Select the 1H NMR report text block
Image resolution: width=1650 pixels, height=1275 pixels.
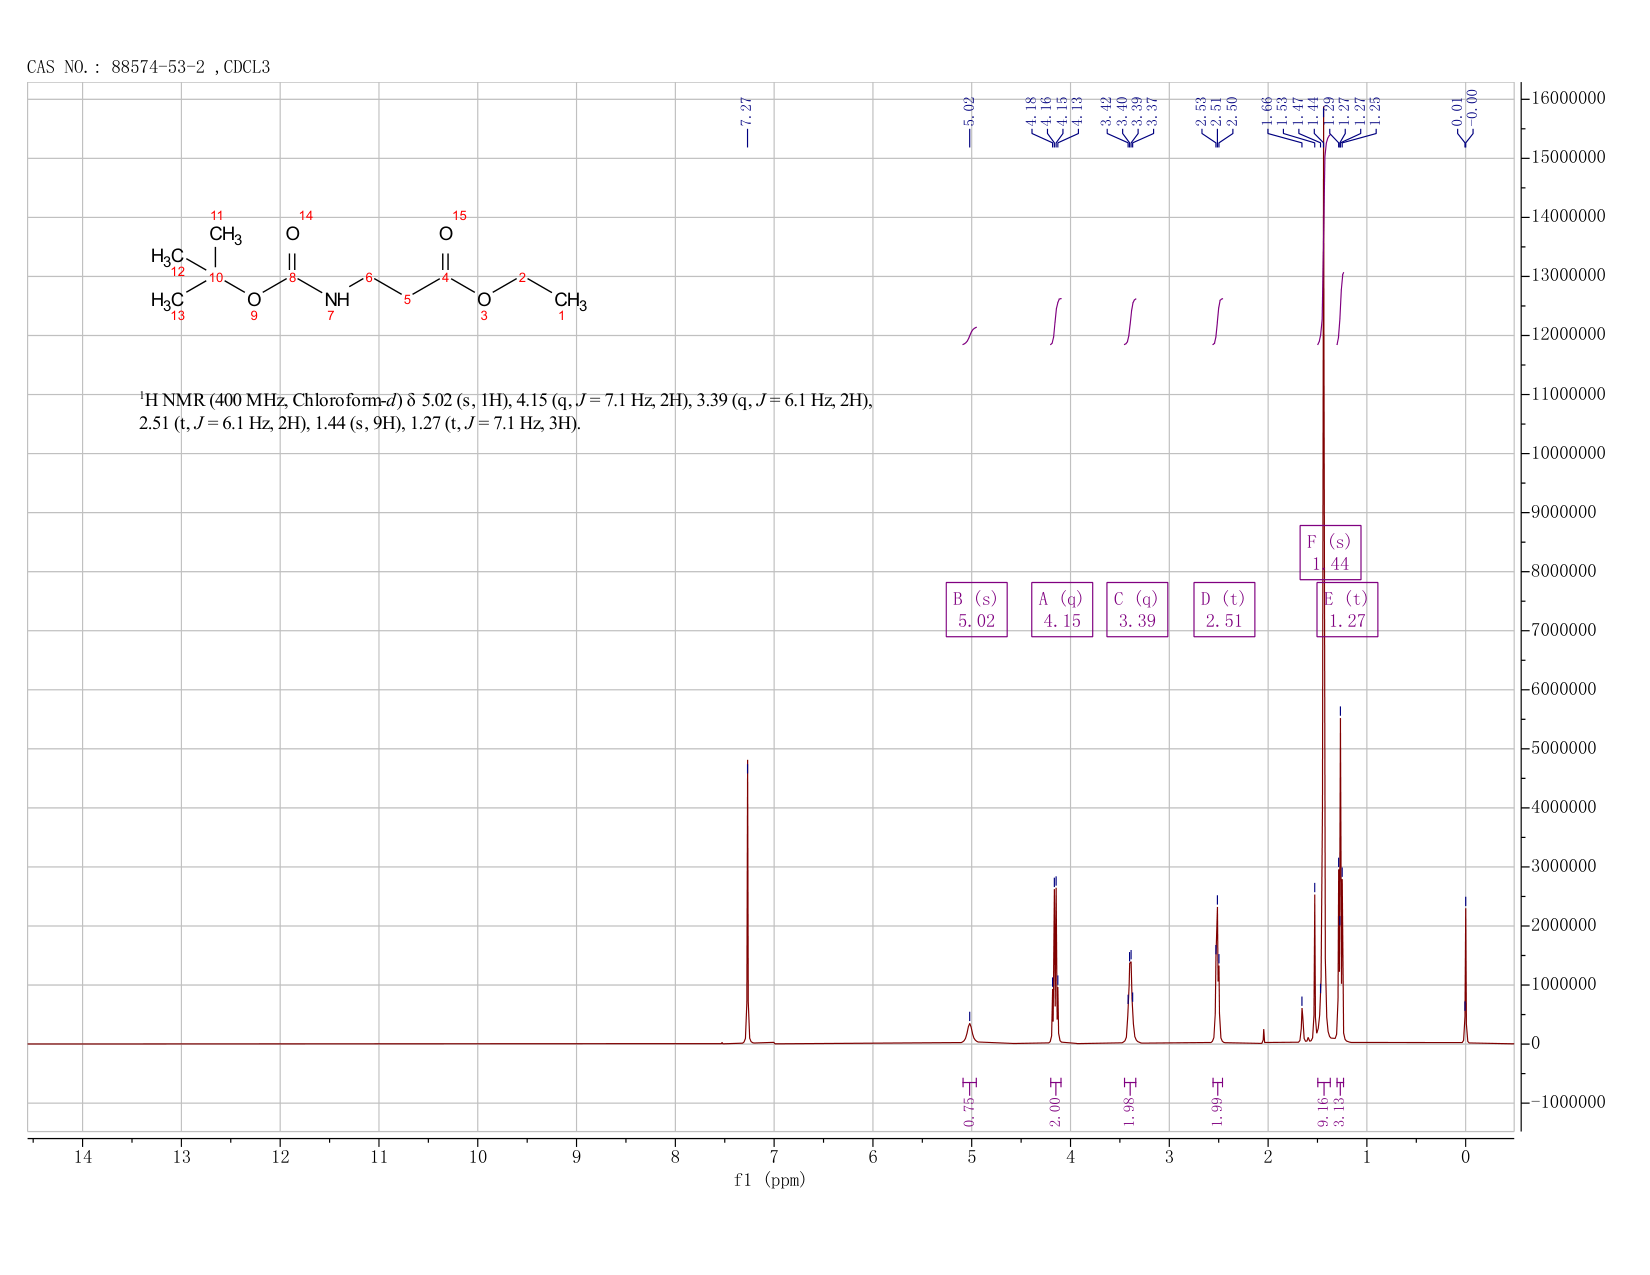tap(506, 412)
